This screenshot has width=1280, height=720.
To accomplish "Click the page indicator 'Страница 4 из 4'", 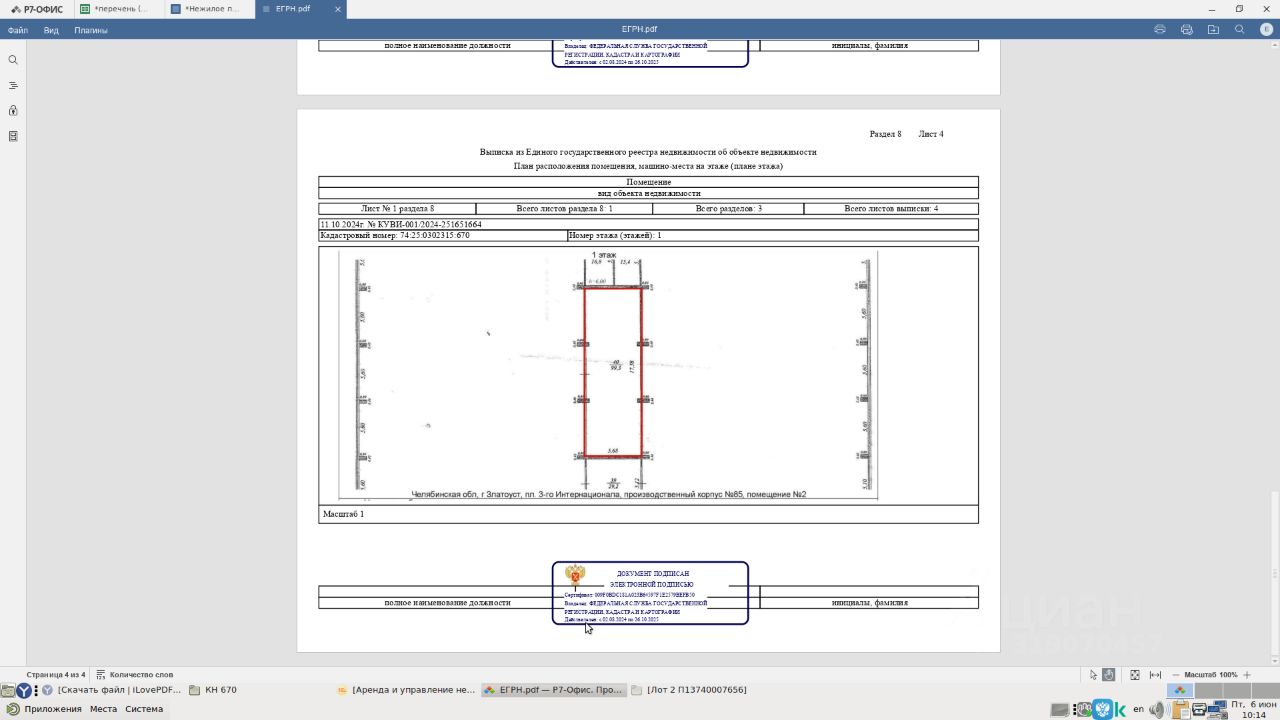I will click(56, 675).
